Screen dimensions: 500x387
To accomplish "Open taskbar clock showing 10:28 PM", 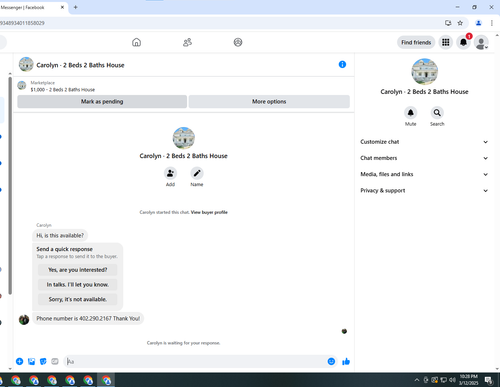I will coord(468,380).
